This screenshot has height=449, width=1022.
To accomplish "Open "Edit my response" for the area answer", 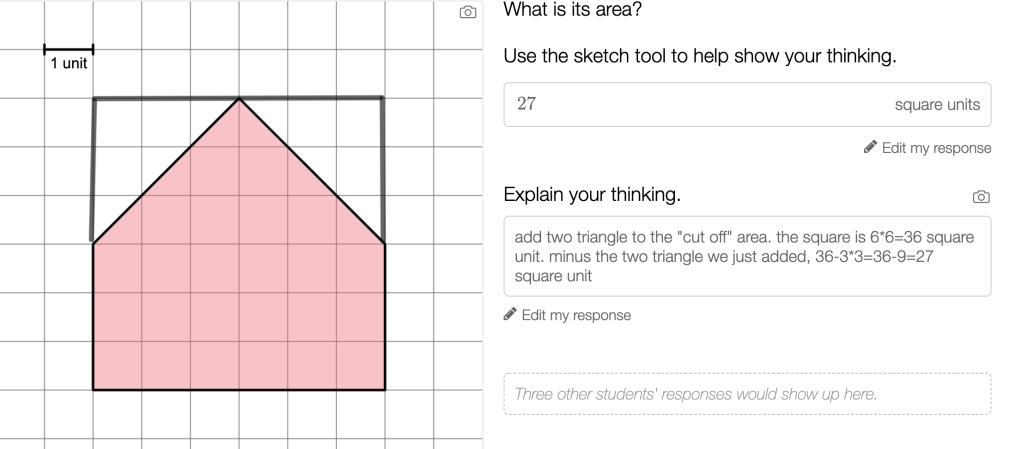I will click(x=937, y=148).
